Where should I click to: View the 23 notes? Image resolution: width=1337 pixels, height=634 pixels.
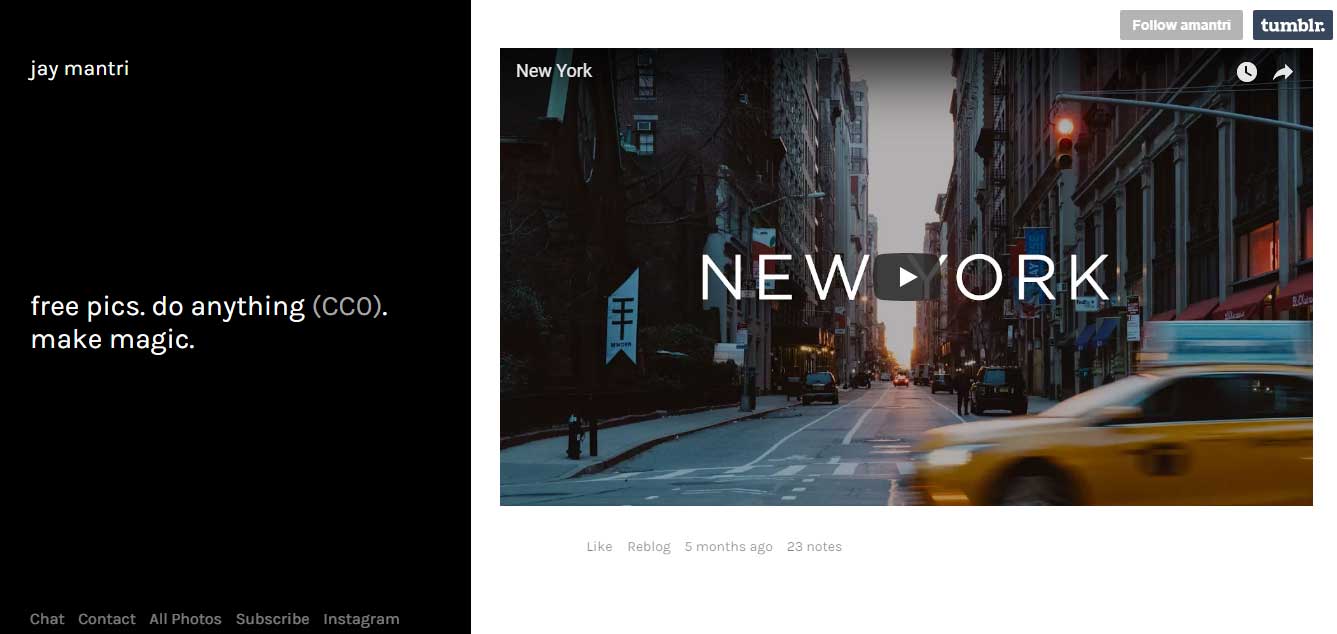(x=814, y=546)
